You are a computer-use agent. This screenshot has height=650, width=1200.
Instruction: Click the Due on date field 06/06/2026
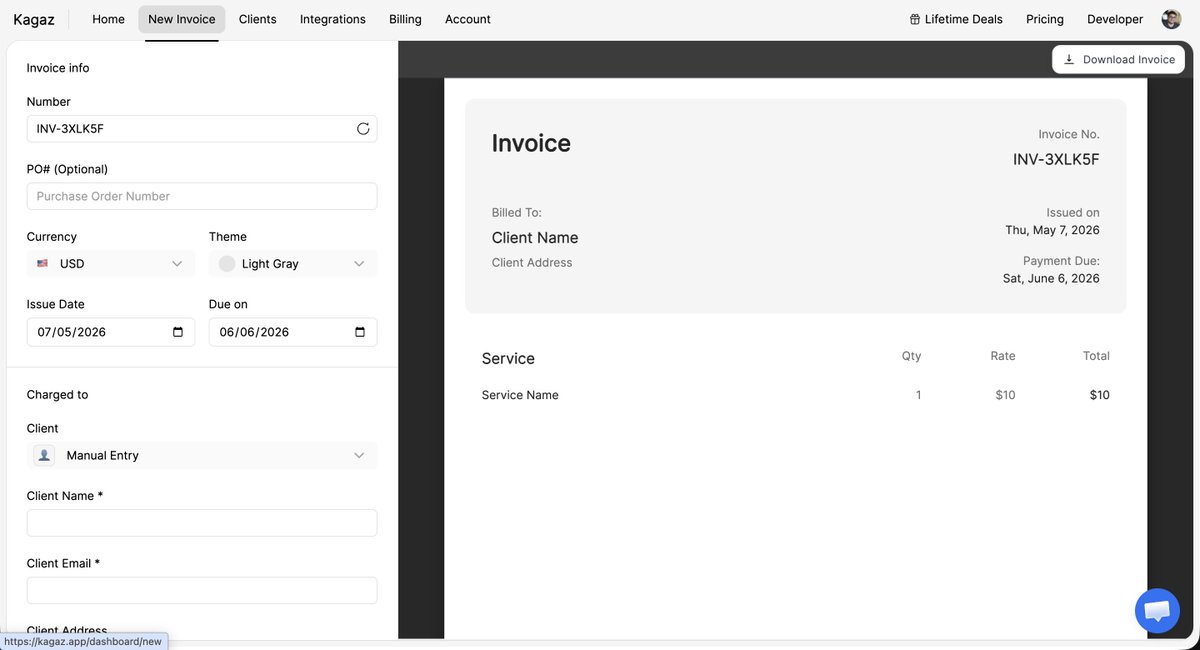pyautogui.click(x=293, y=332)
